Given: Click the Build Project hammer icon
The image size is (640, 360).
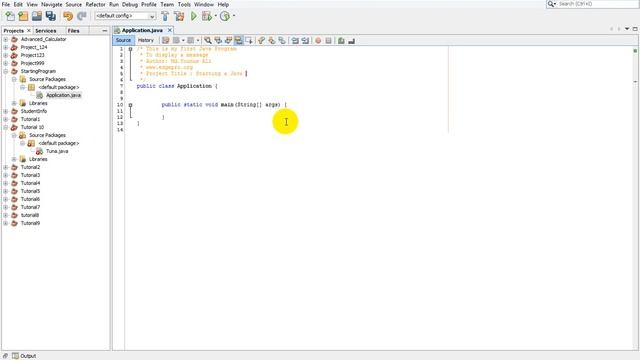Looking at the screenshot, I should (x=165, y=16).
